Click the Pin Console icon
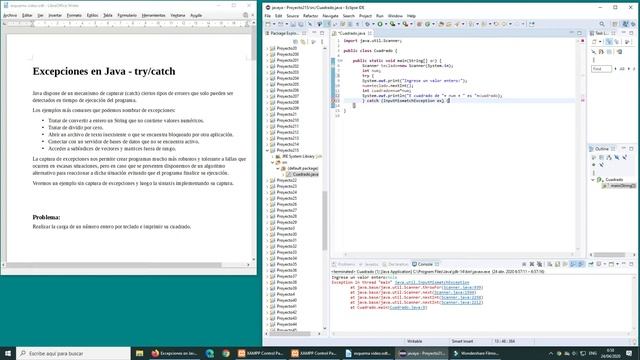The width and height of the screenshot is (640, 360). (x=591, y=264)
